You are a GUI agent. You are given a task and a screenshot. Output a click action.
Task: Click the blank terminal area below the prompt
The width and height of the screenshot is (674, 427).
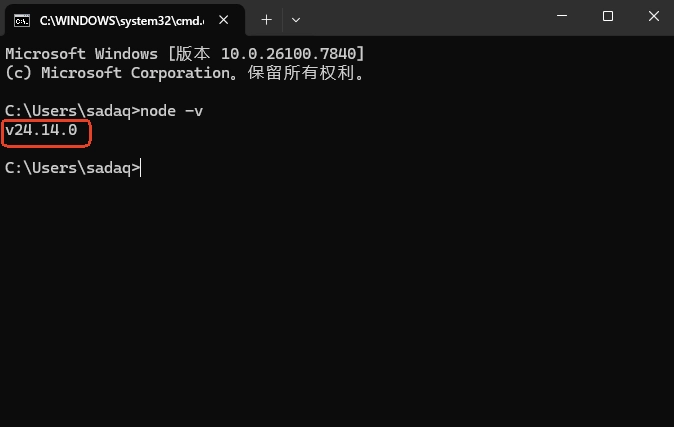[x=336, y=300]
